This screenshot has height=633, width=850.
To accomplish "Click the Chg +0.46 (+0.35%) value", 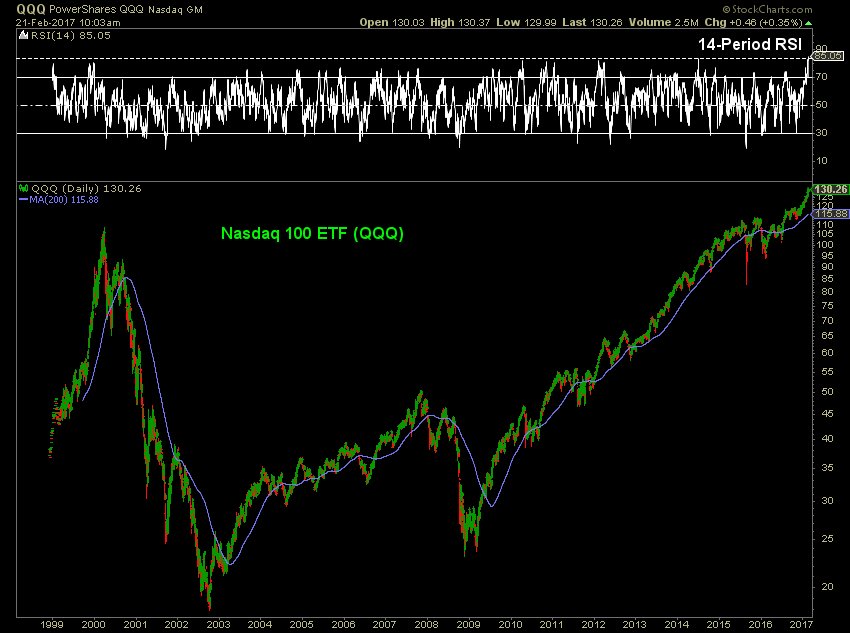I will [753, 22].
